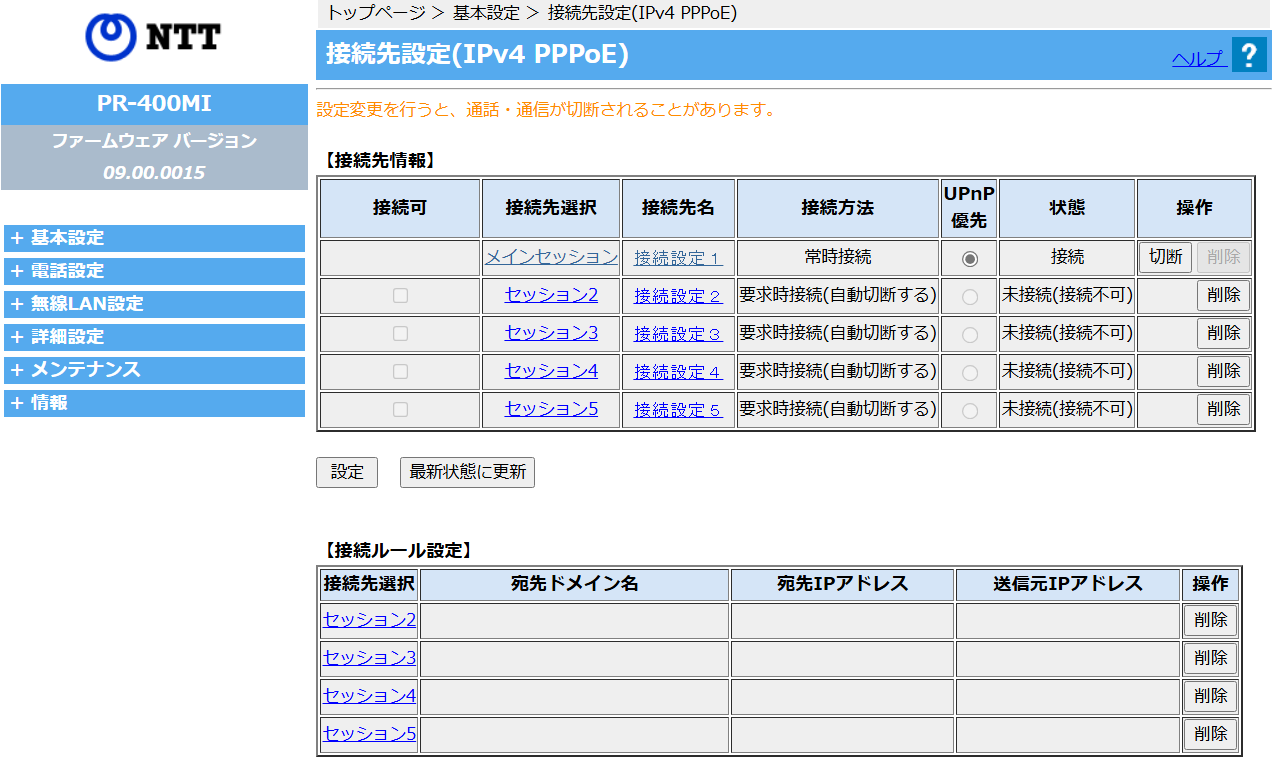Image resolution: width=1276 pixels, height=766 pixels.
Task: Expand the 電話設定 sidebar section
Action: pyautogui.click(x=154, y=271)
